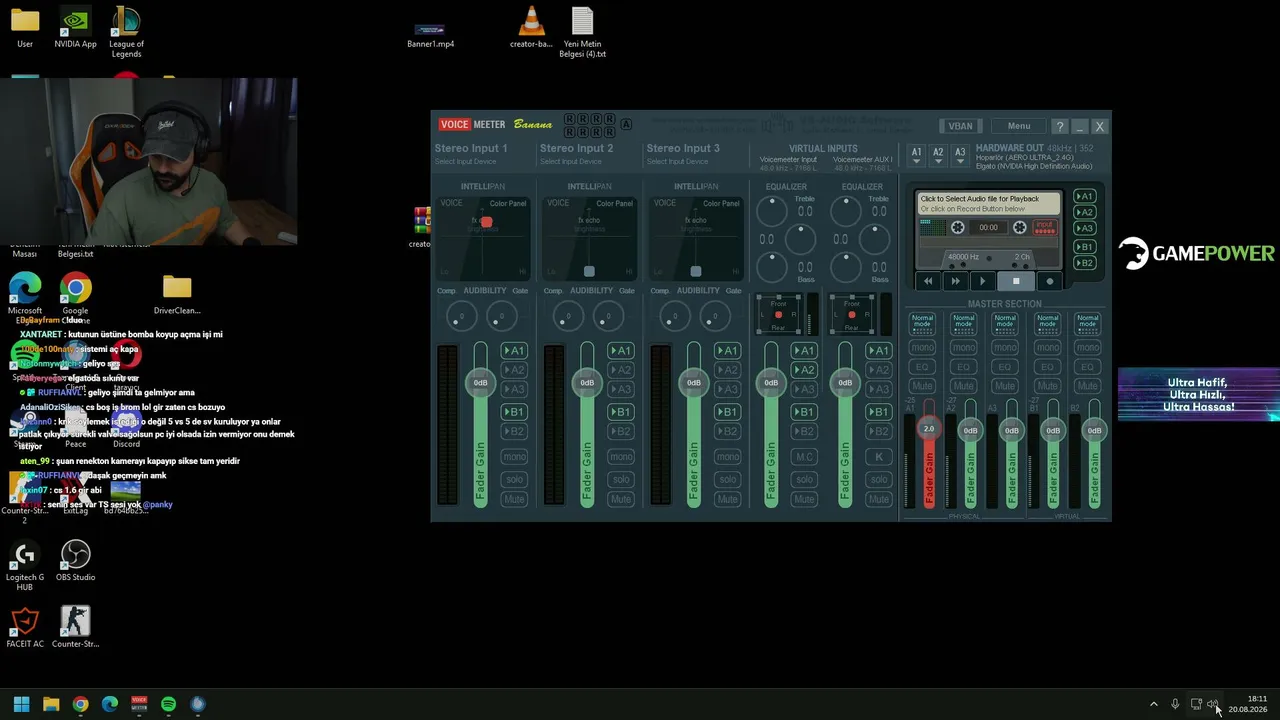Click M.C button on Voicemeeter Input strip
Screen dimensions: 1280x720
(x=804, y=457)
